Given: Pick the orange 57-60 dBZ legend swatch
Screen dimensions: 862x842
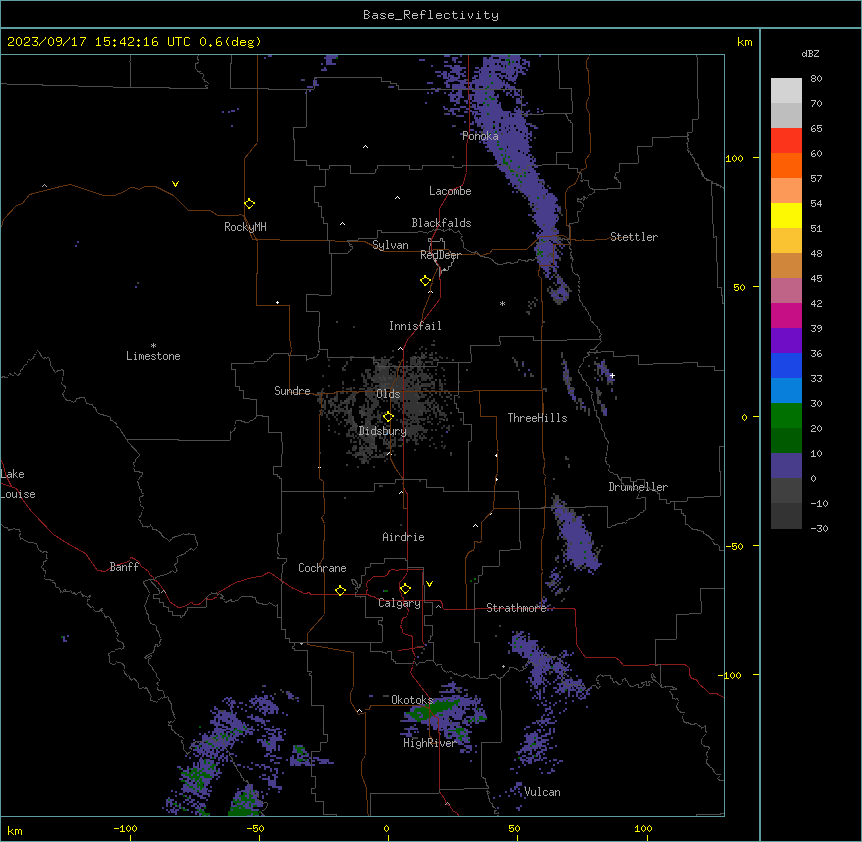Looking at the screenshot, I should coord(786,165).
